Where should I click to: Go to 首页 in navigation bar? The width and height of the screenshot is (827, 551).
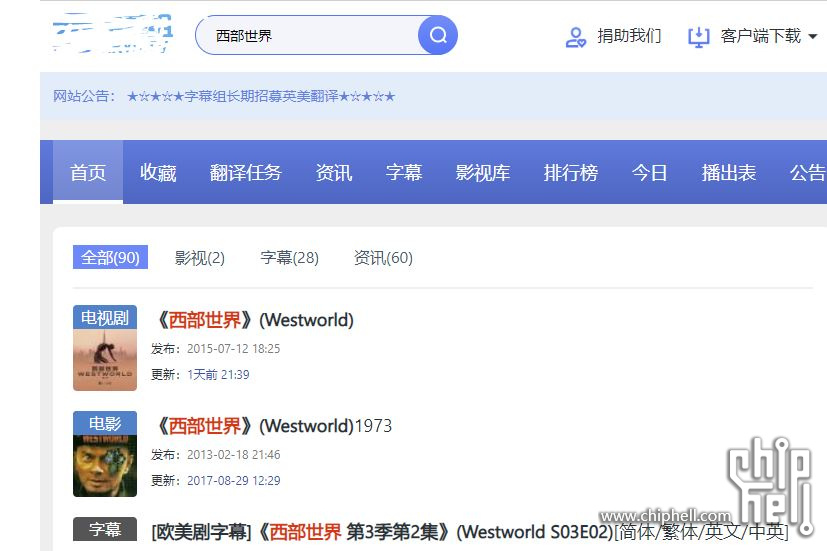(88, 172)
